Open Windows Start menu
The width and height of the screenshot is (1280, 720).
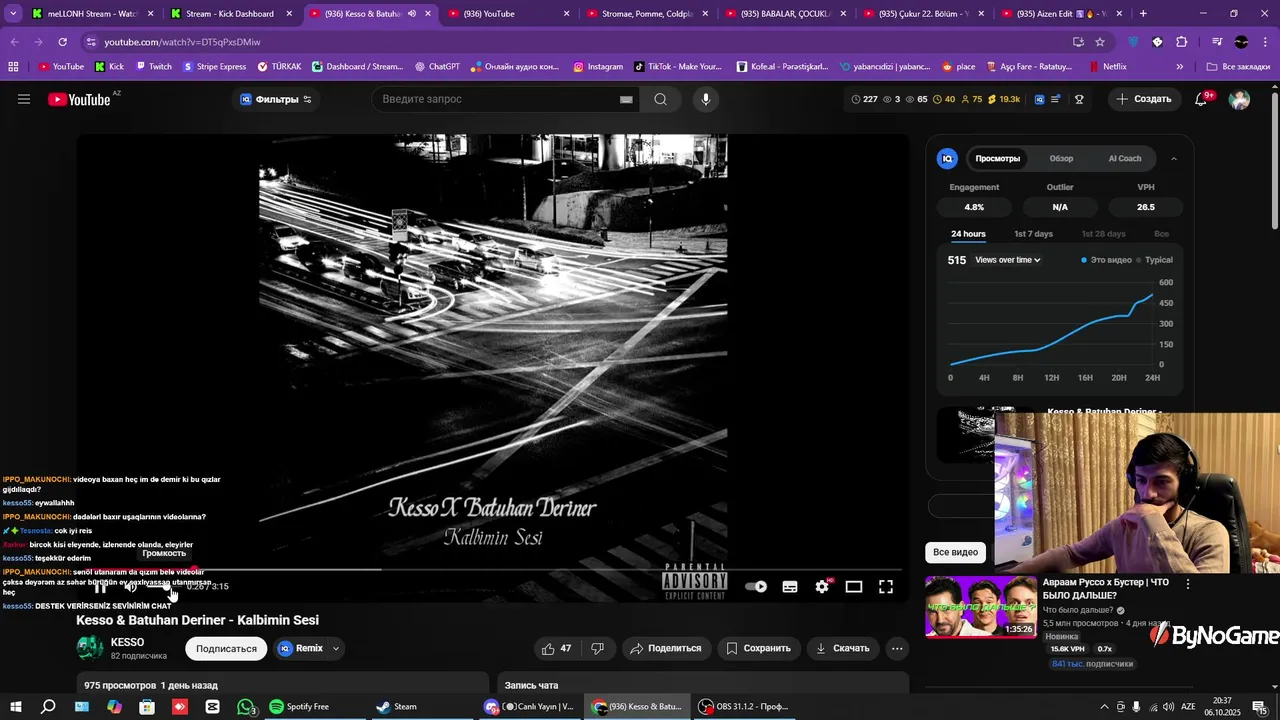click(16, 707)
